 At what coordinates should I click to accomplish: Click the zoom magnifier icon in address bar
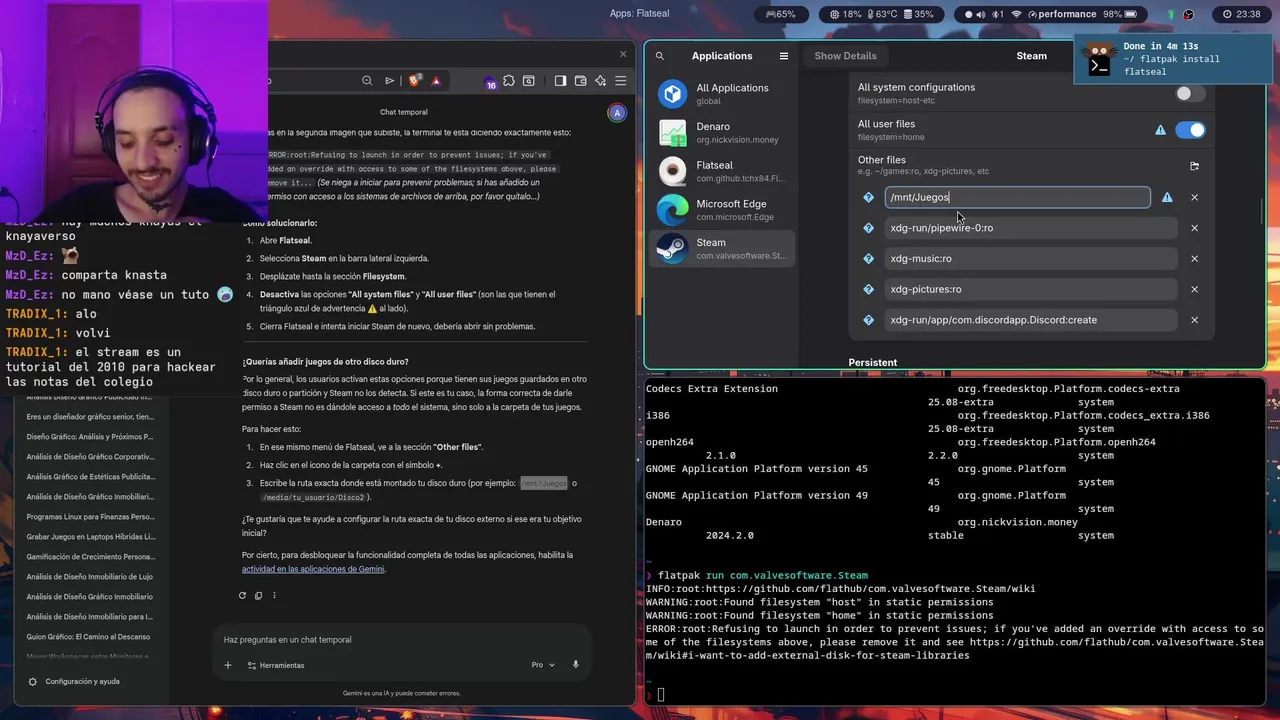[366, 81]
